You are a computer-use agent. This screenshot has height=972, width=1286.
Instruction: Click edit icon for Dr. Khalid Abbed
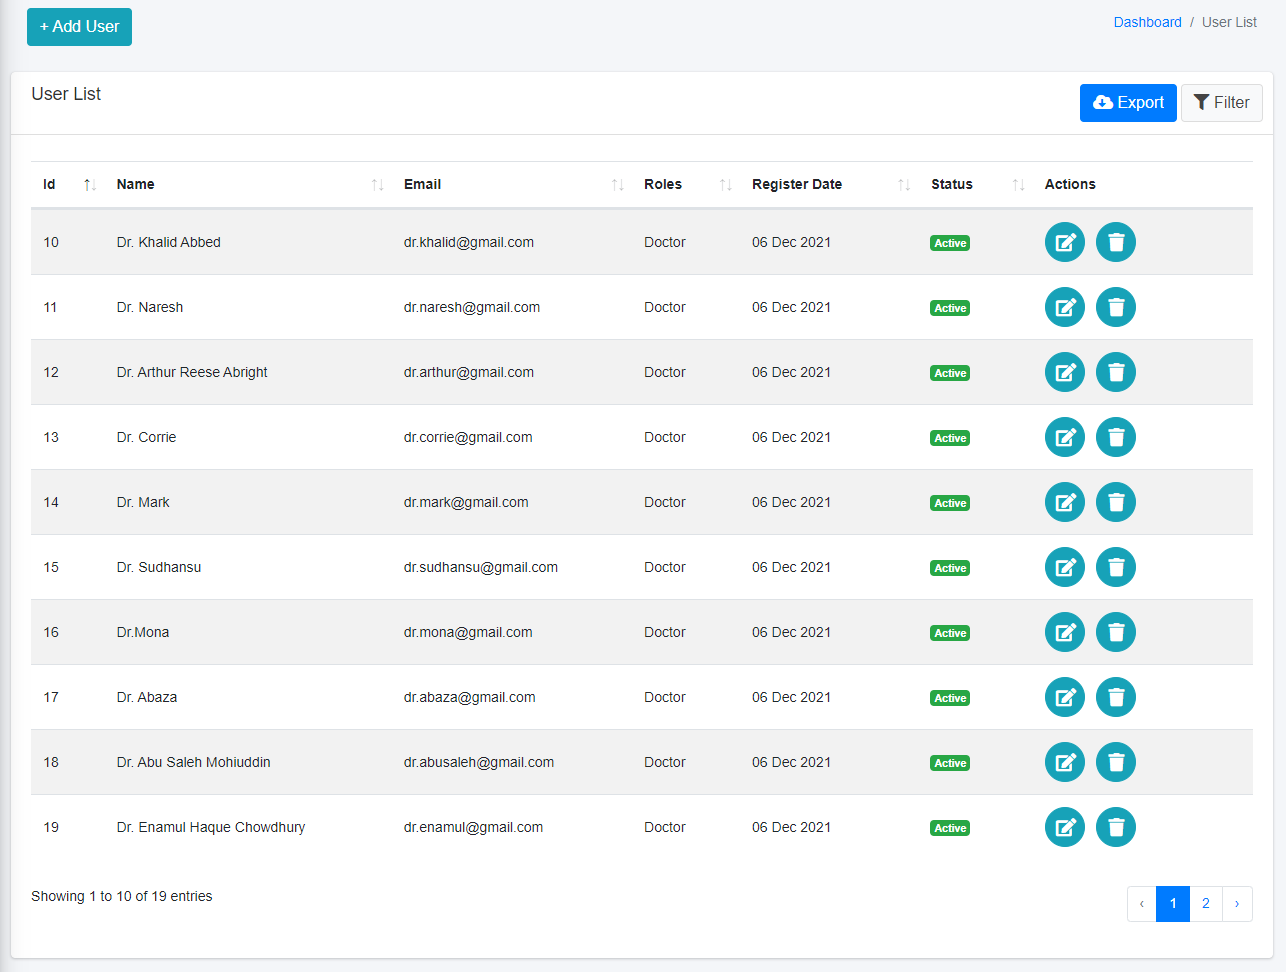click(1064, 242)
